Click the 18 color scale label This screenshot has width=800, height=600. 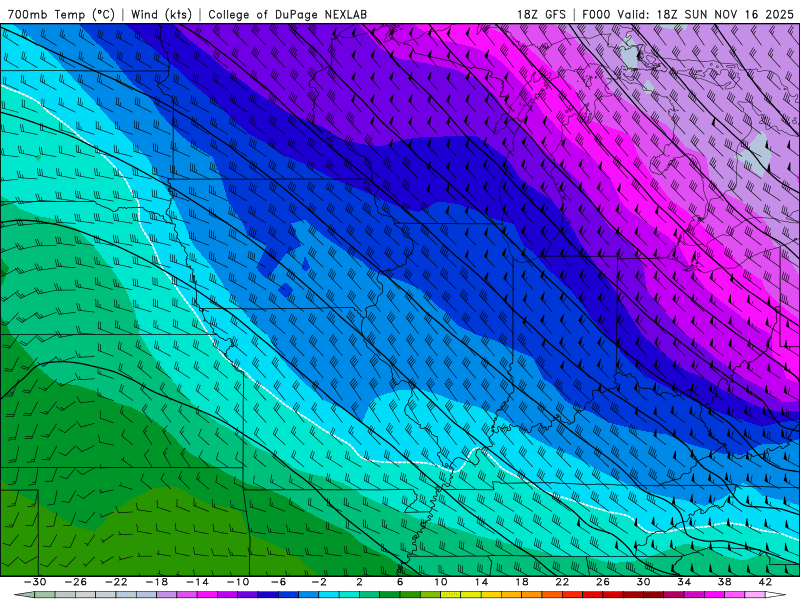click(x=522, y=582)
